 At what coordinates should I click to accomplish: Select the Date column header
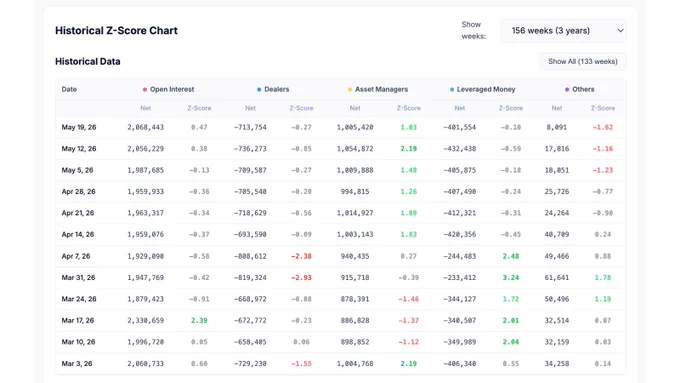coord(69,89)
